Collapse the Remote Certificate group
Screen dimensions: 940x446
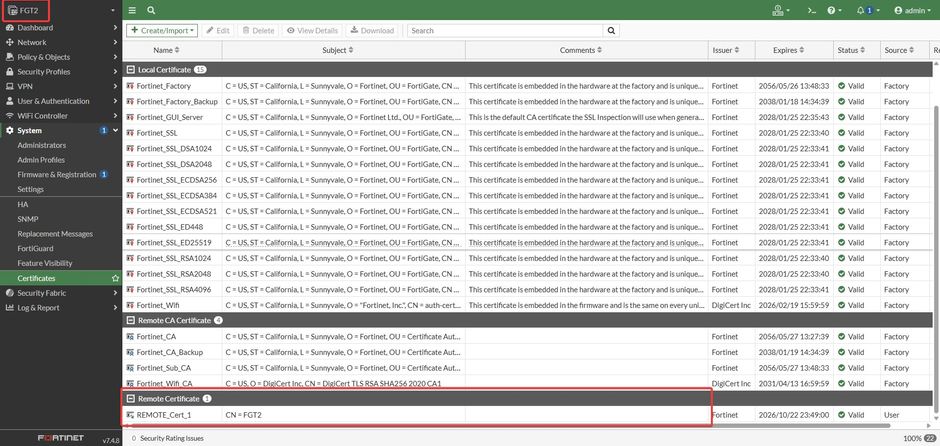click(x=131, y=399)
